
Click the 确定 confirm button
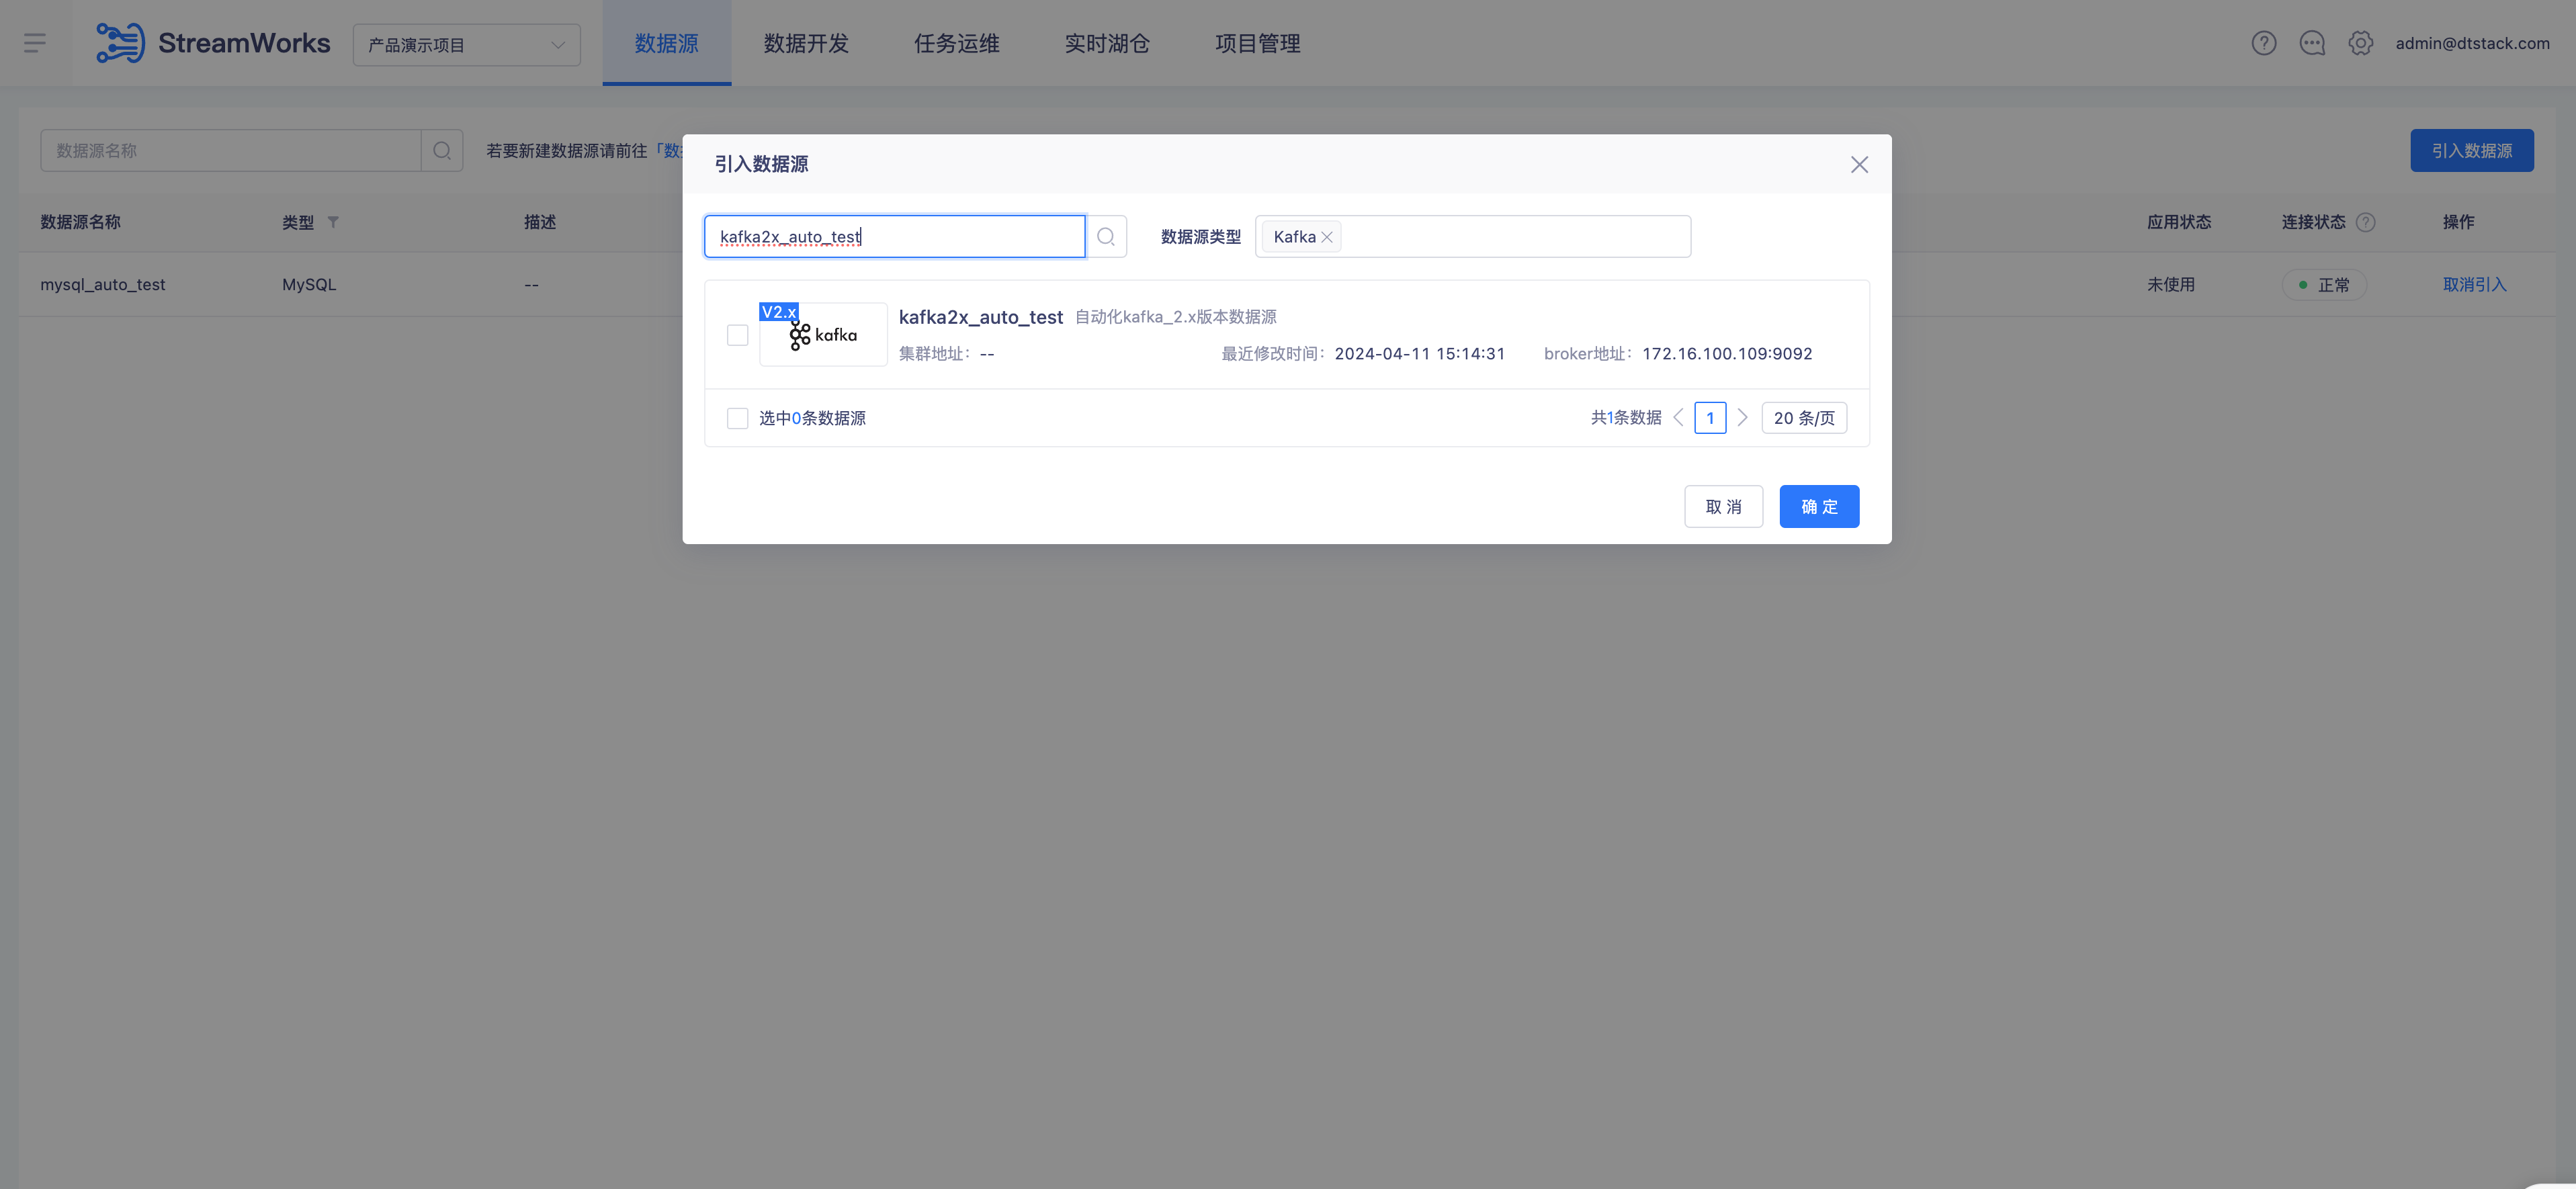coord(1819,507)
